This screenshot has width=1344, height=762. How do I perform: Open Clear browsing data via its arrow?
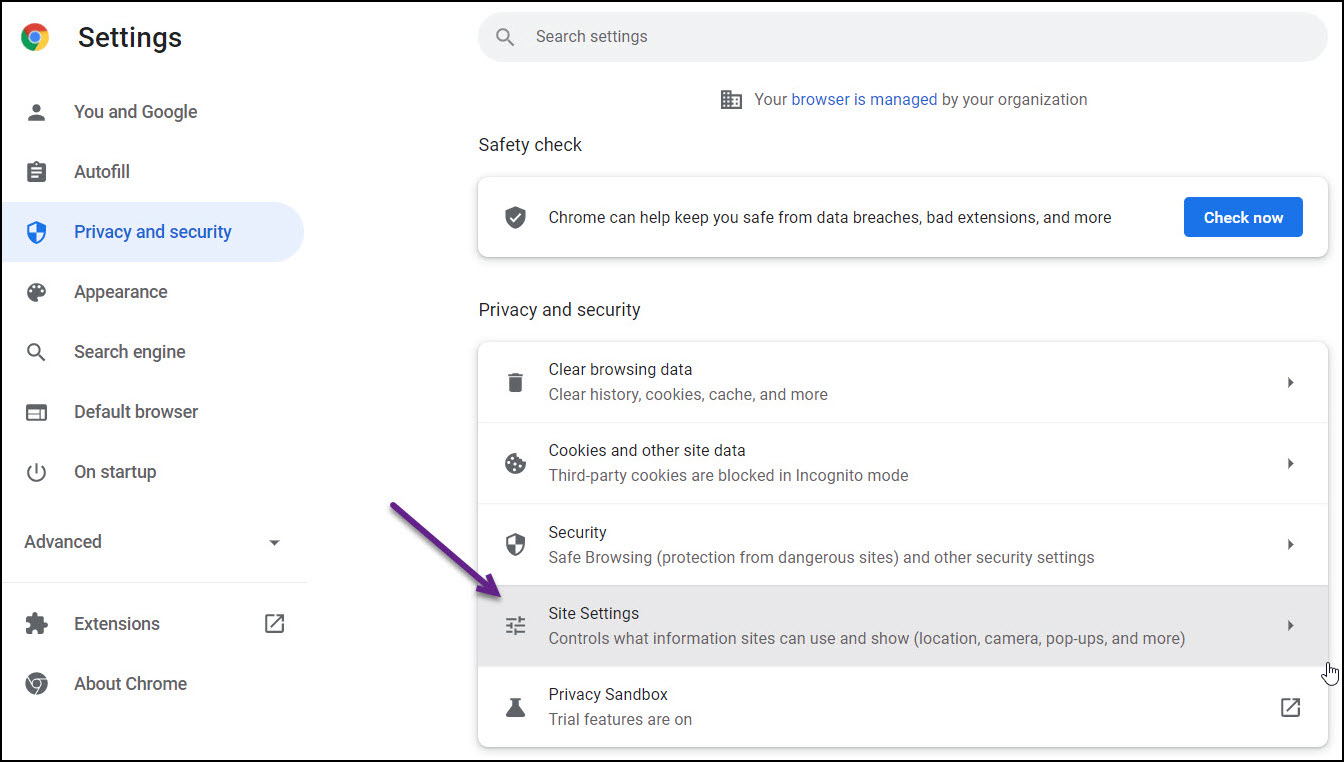(1290, 382)
